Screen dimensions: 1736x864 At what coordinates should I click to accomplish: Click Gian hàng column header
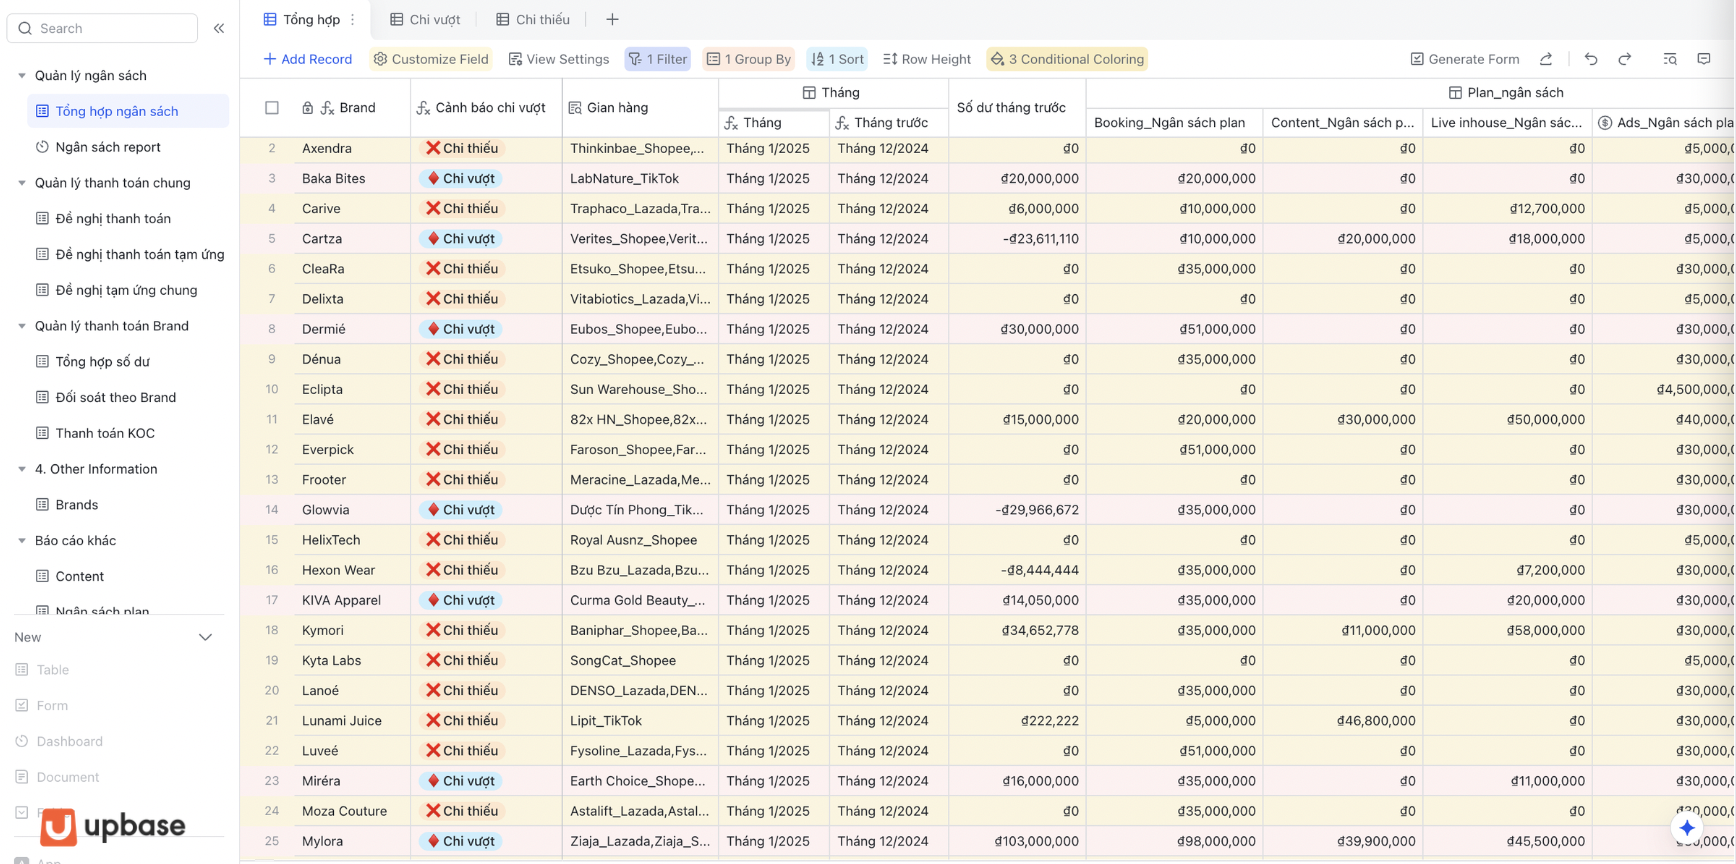[640, 107]
